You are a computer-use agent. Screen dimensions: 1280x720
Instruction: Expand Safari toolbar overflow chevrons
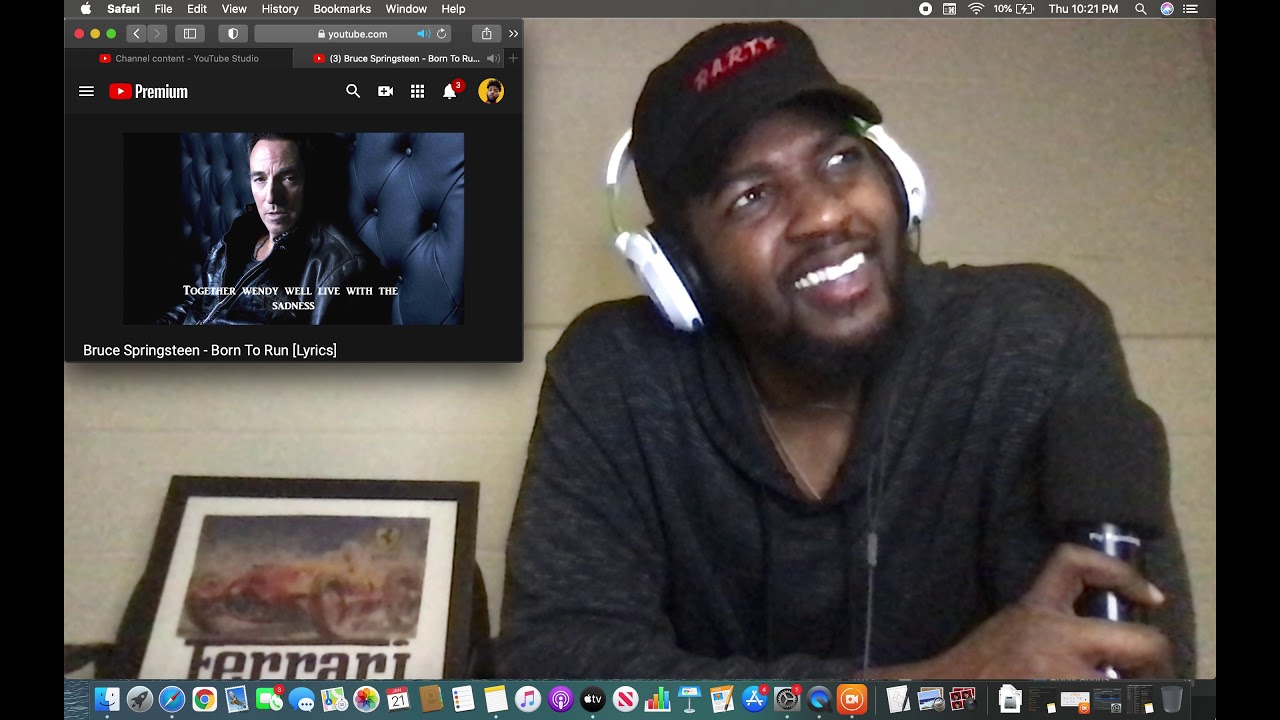click(x=513, y=33)
